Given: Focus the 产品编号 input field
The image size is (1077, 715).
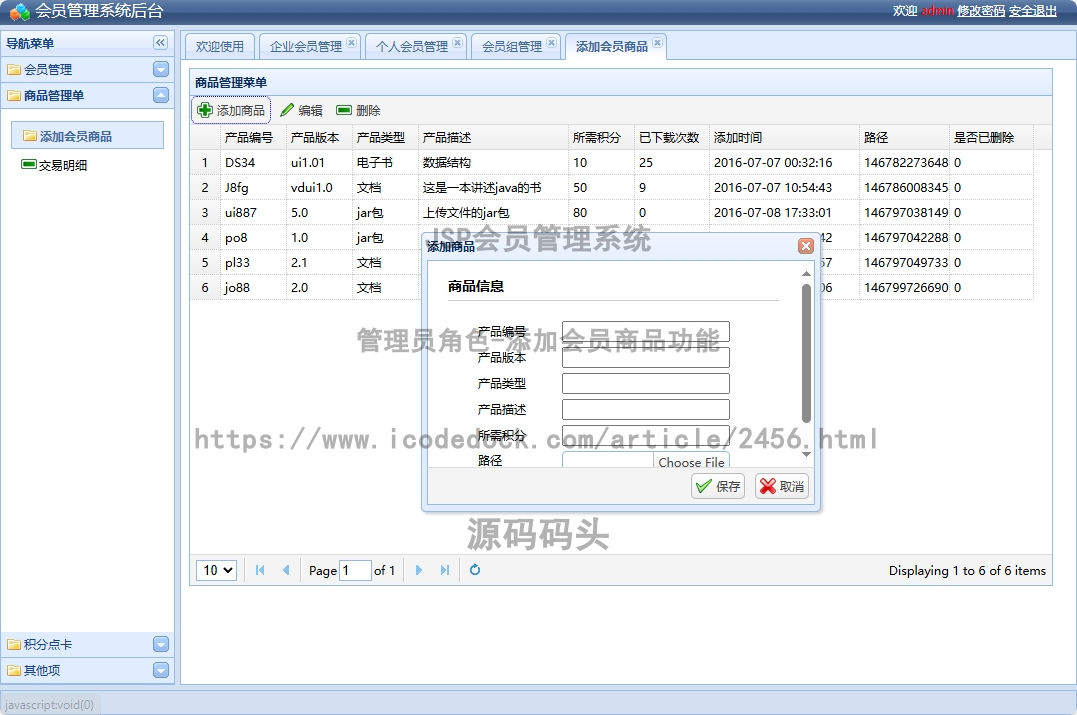Looking at the screenshot, I should point(646,332).
